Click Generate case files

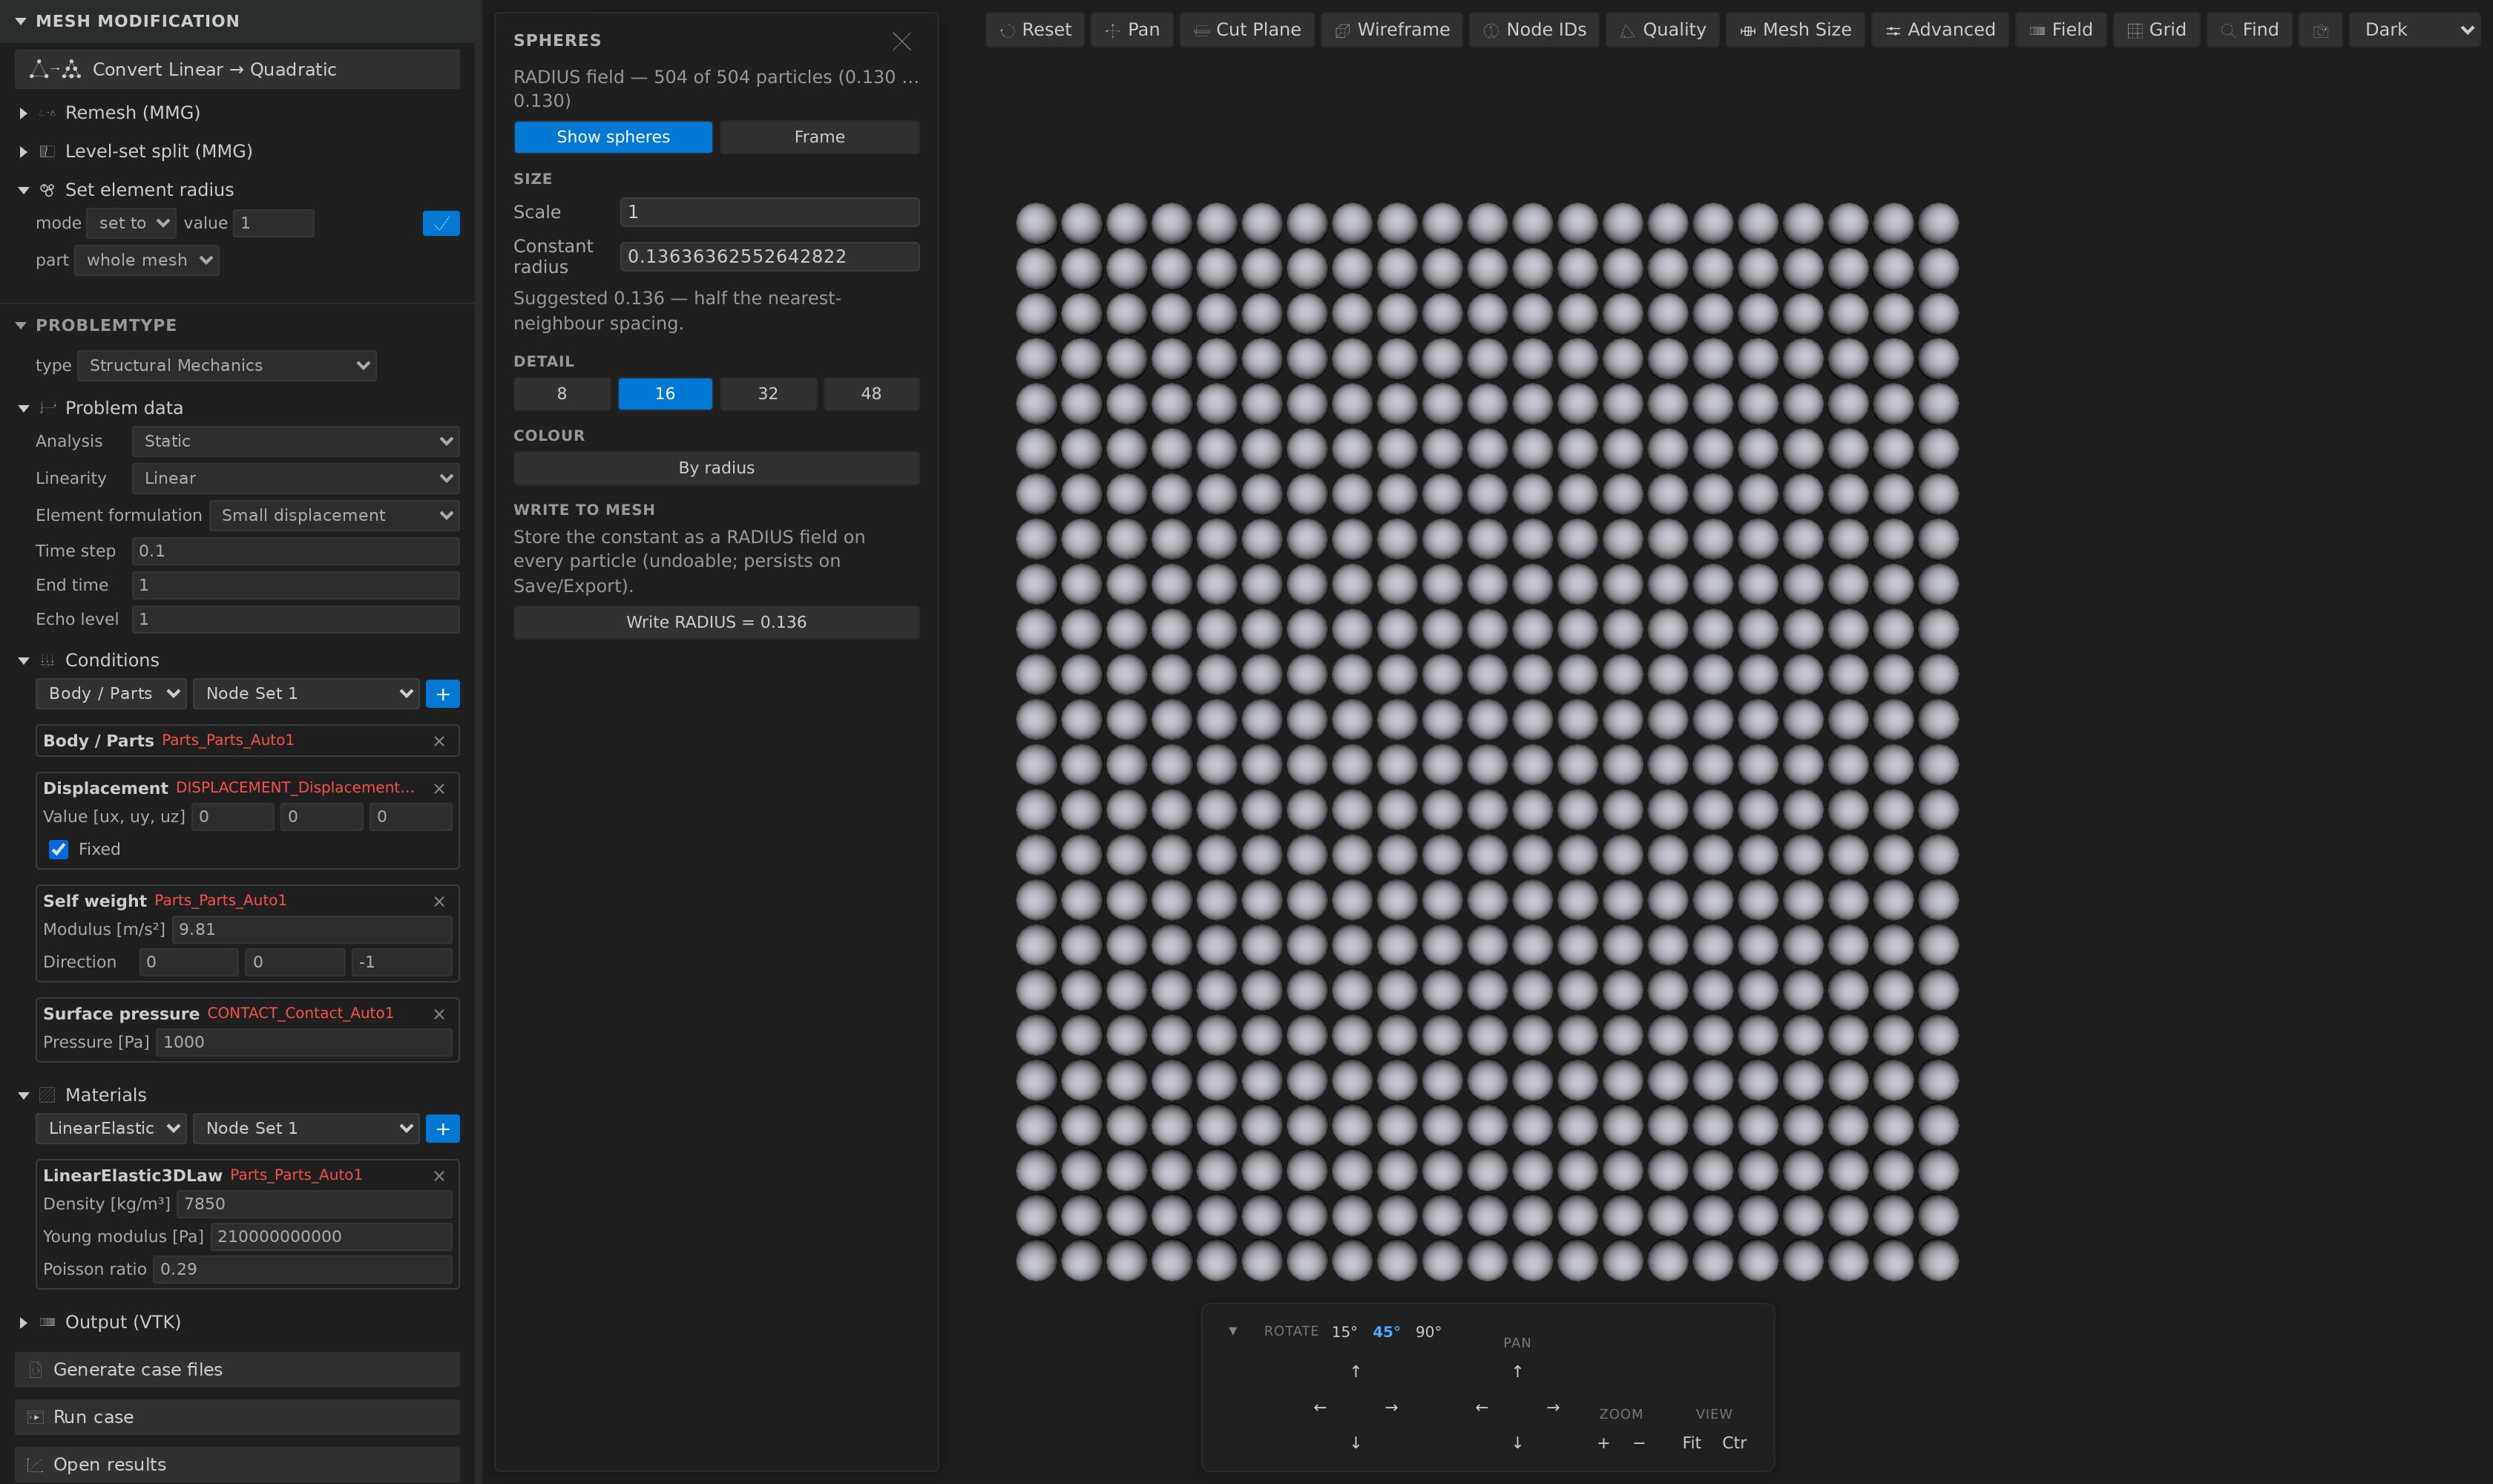[237, 1370]
